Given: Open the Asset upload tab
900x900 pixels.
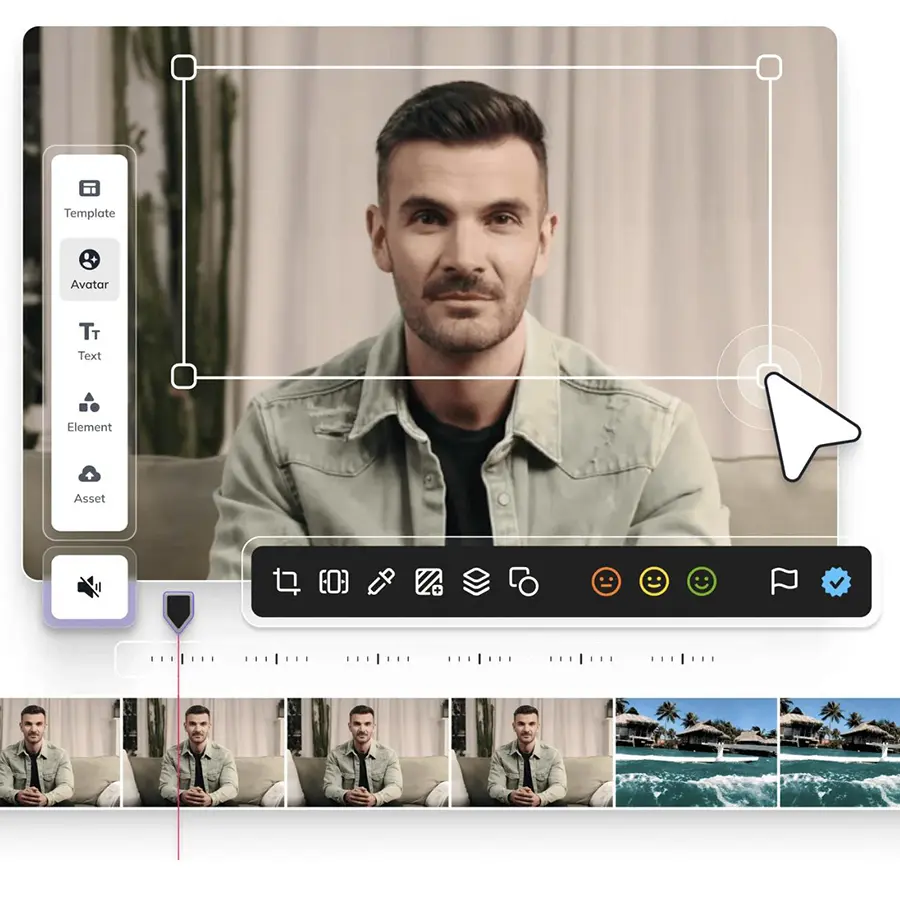Looking at the screenshot, I should [90, 484].
